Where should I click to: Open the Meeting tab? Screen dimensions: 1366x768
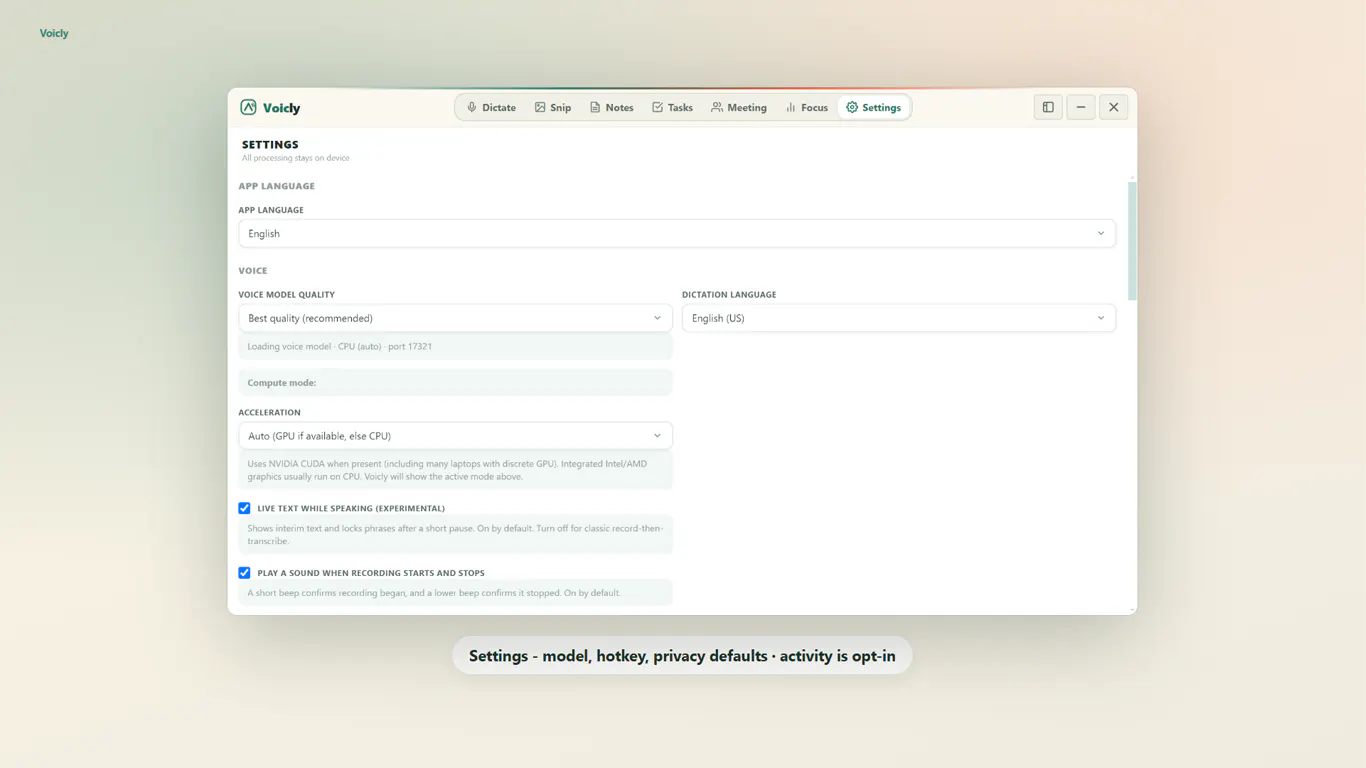739,107
